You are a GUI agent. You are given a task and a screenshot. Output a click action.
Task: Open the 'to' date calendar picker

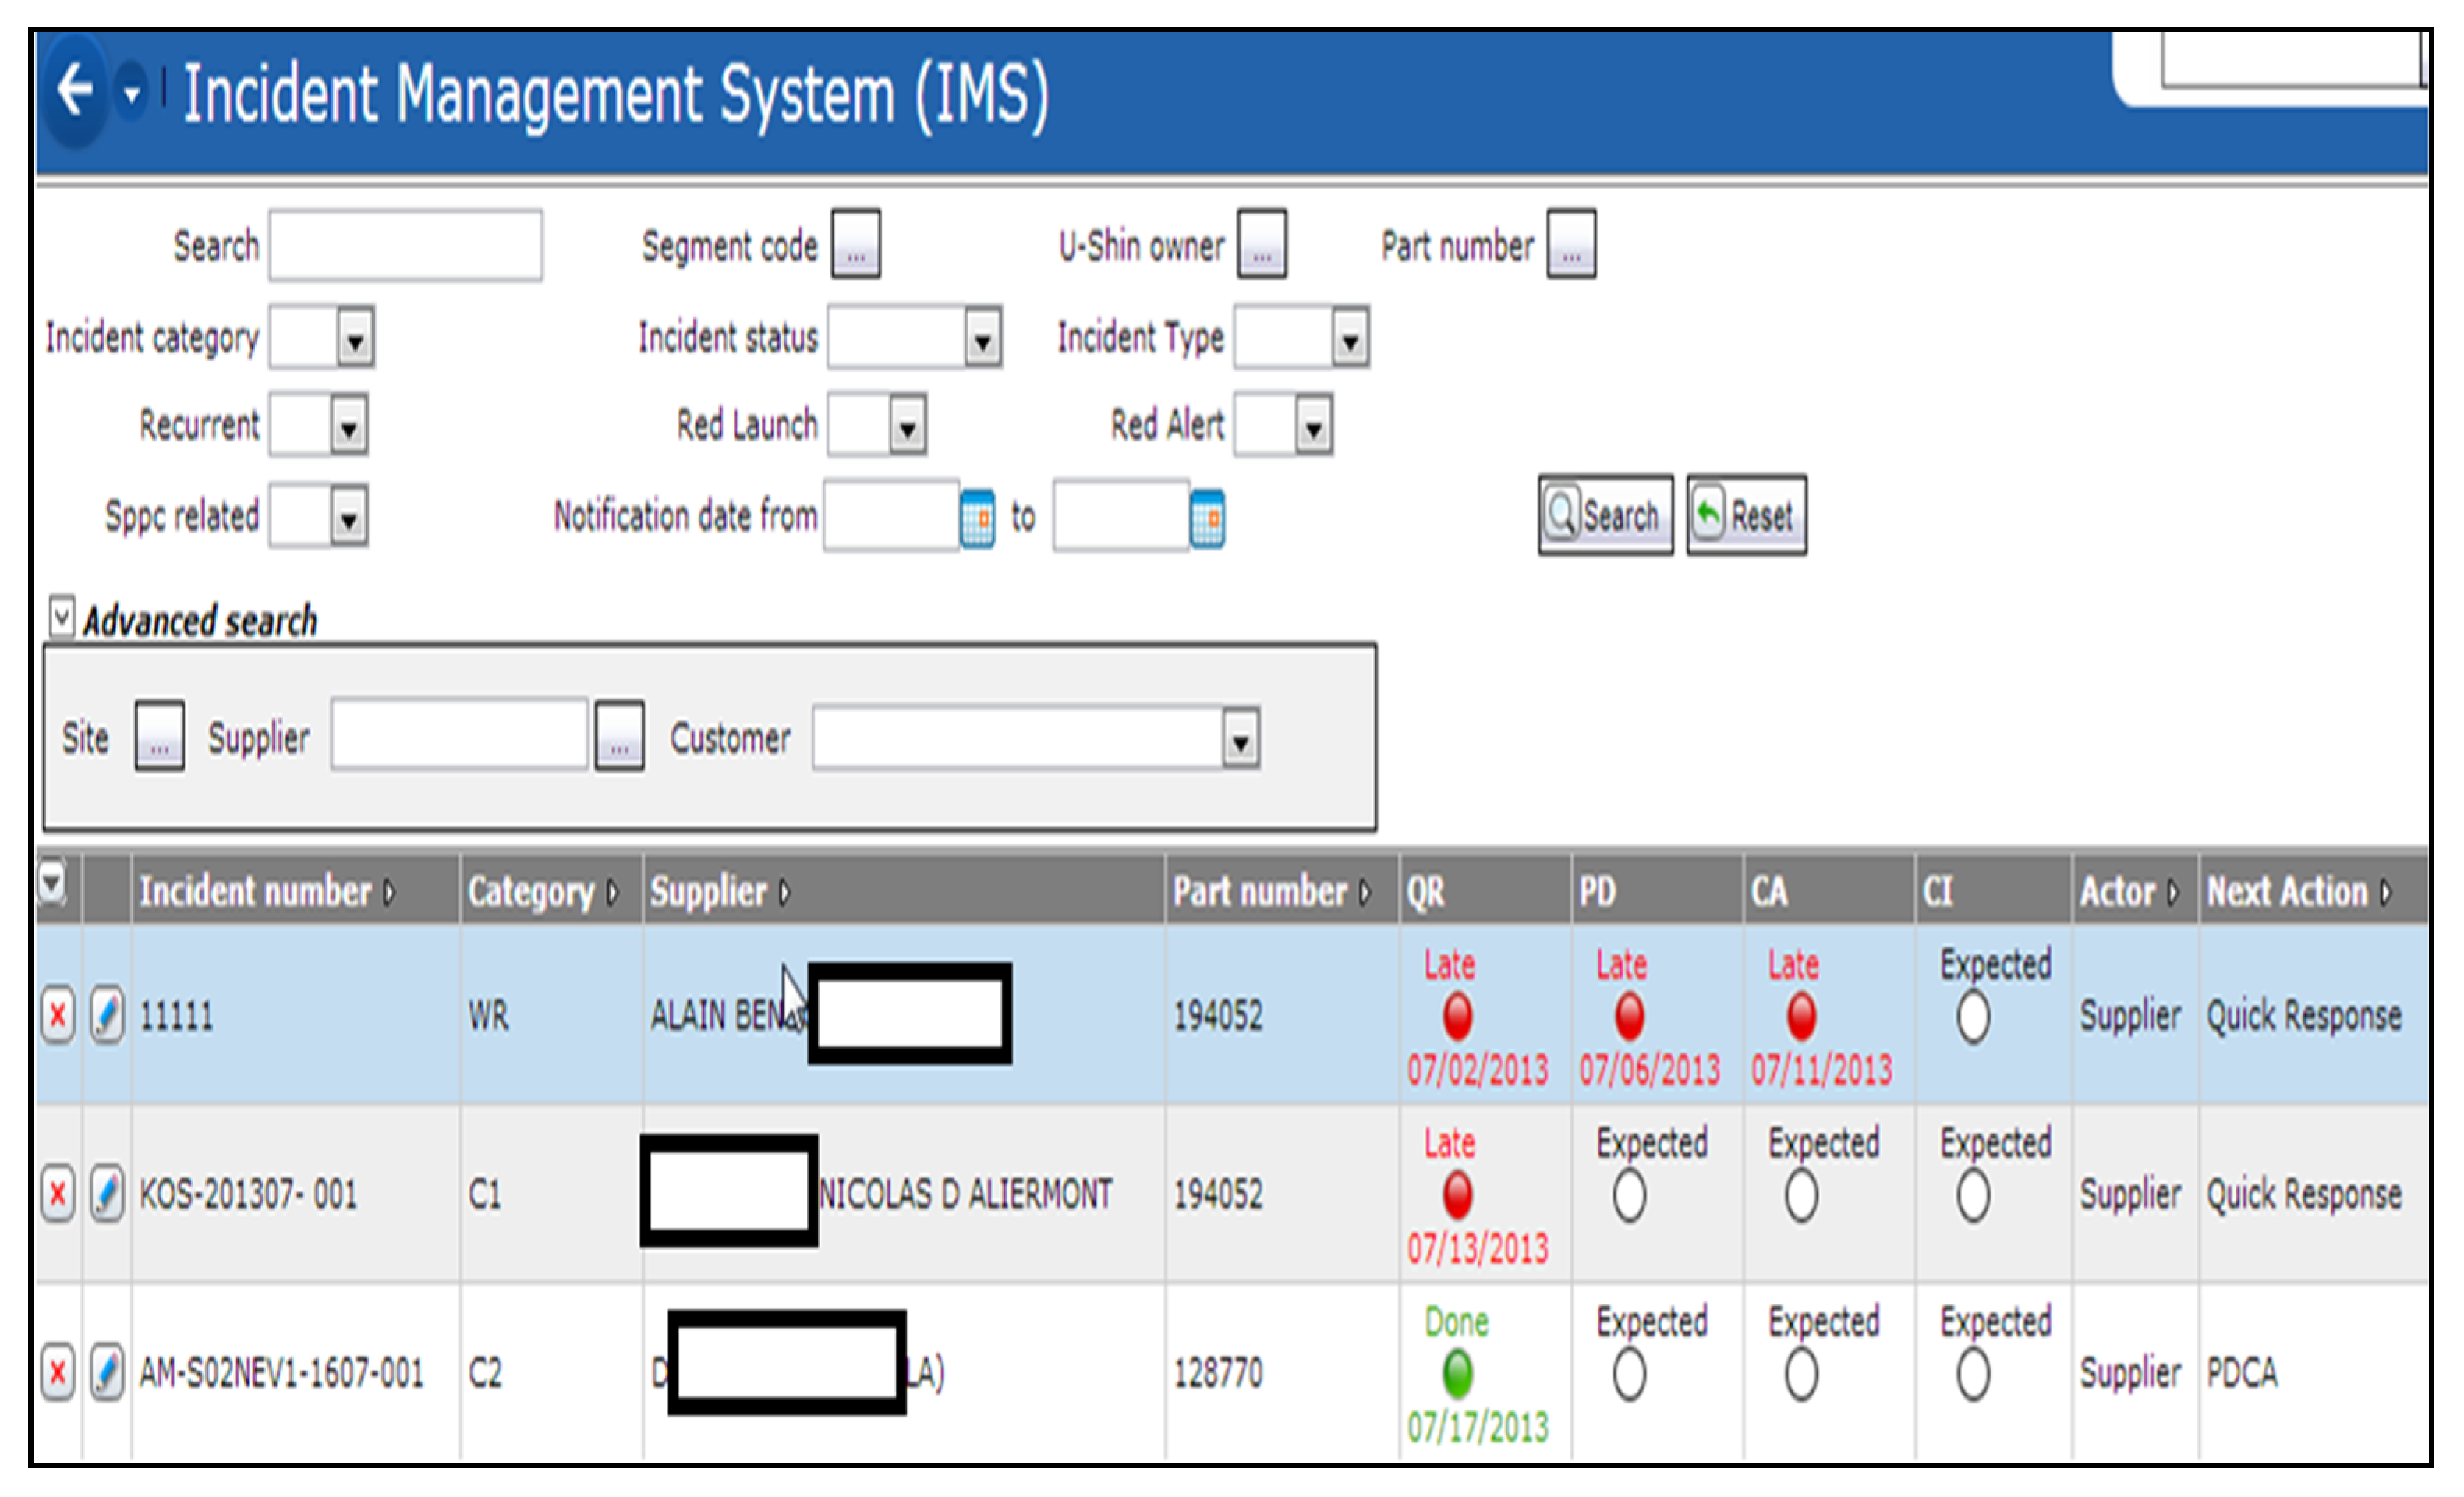click(x=1207, y=518)
